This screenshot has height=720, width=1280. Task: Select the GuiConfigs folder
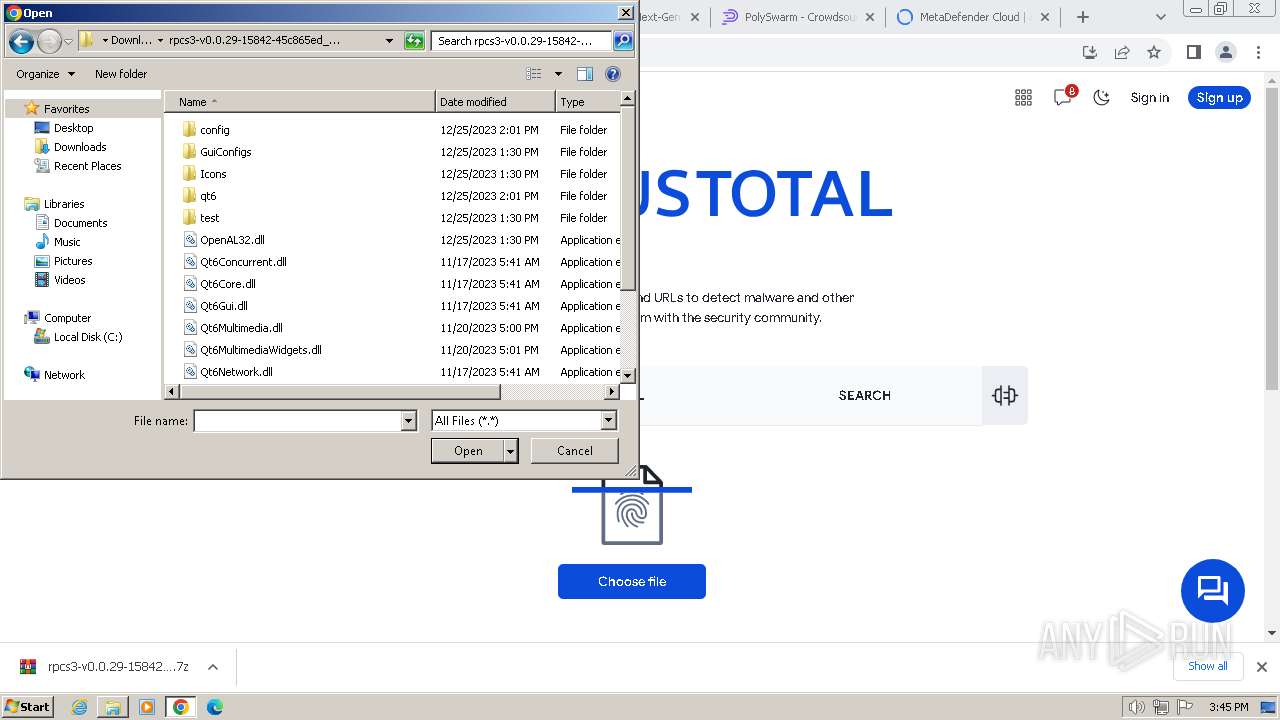[x=225, y=152]
